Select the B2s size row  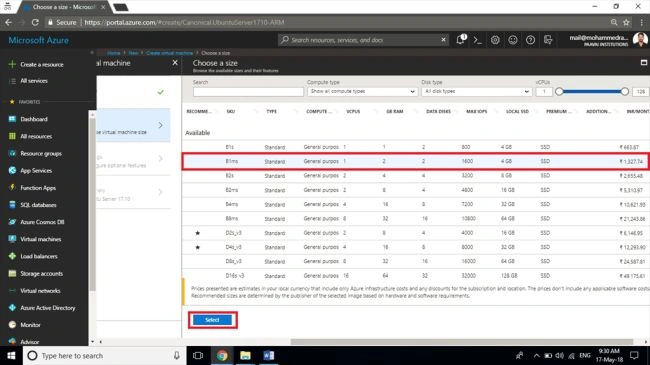pyautogui.click(x=416, y=176)
